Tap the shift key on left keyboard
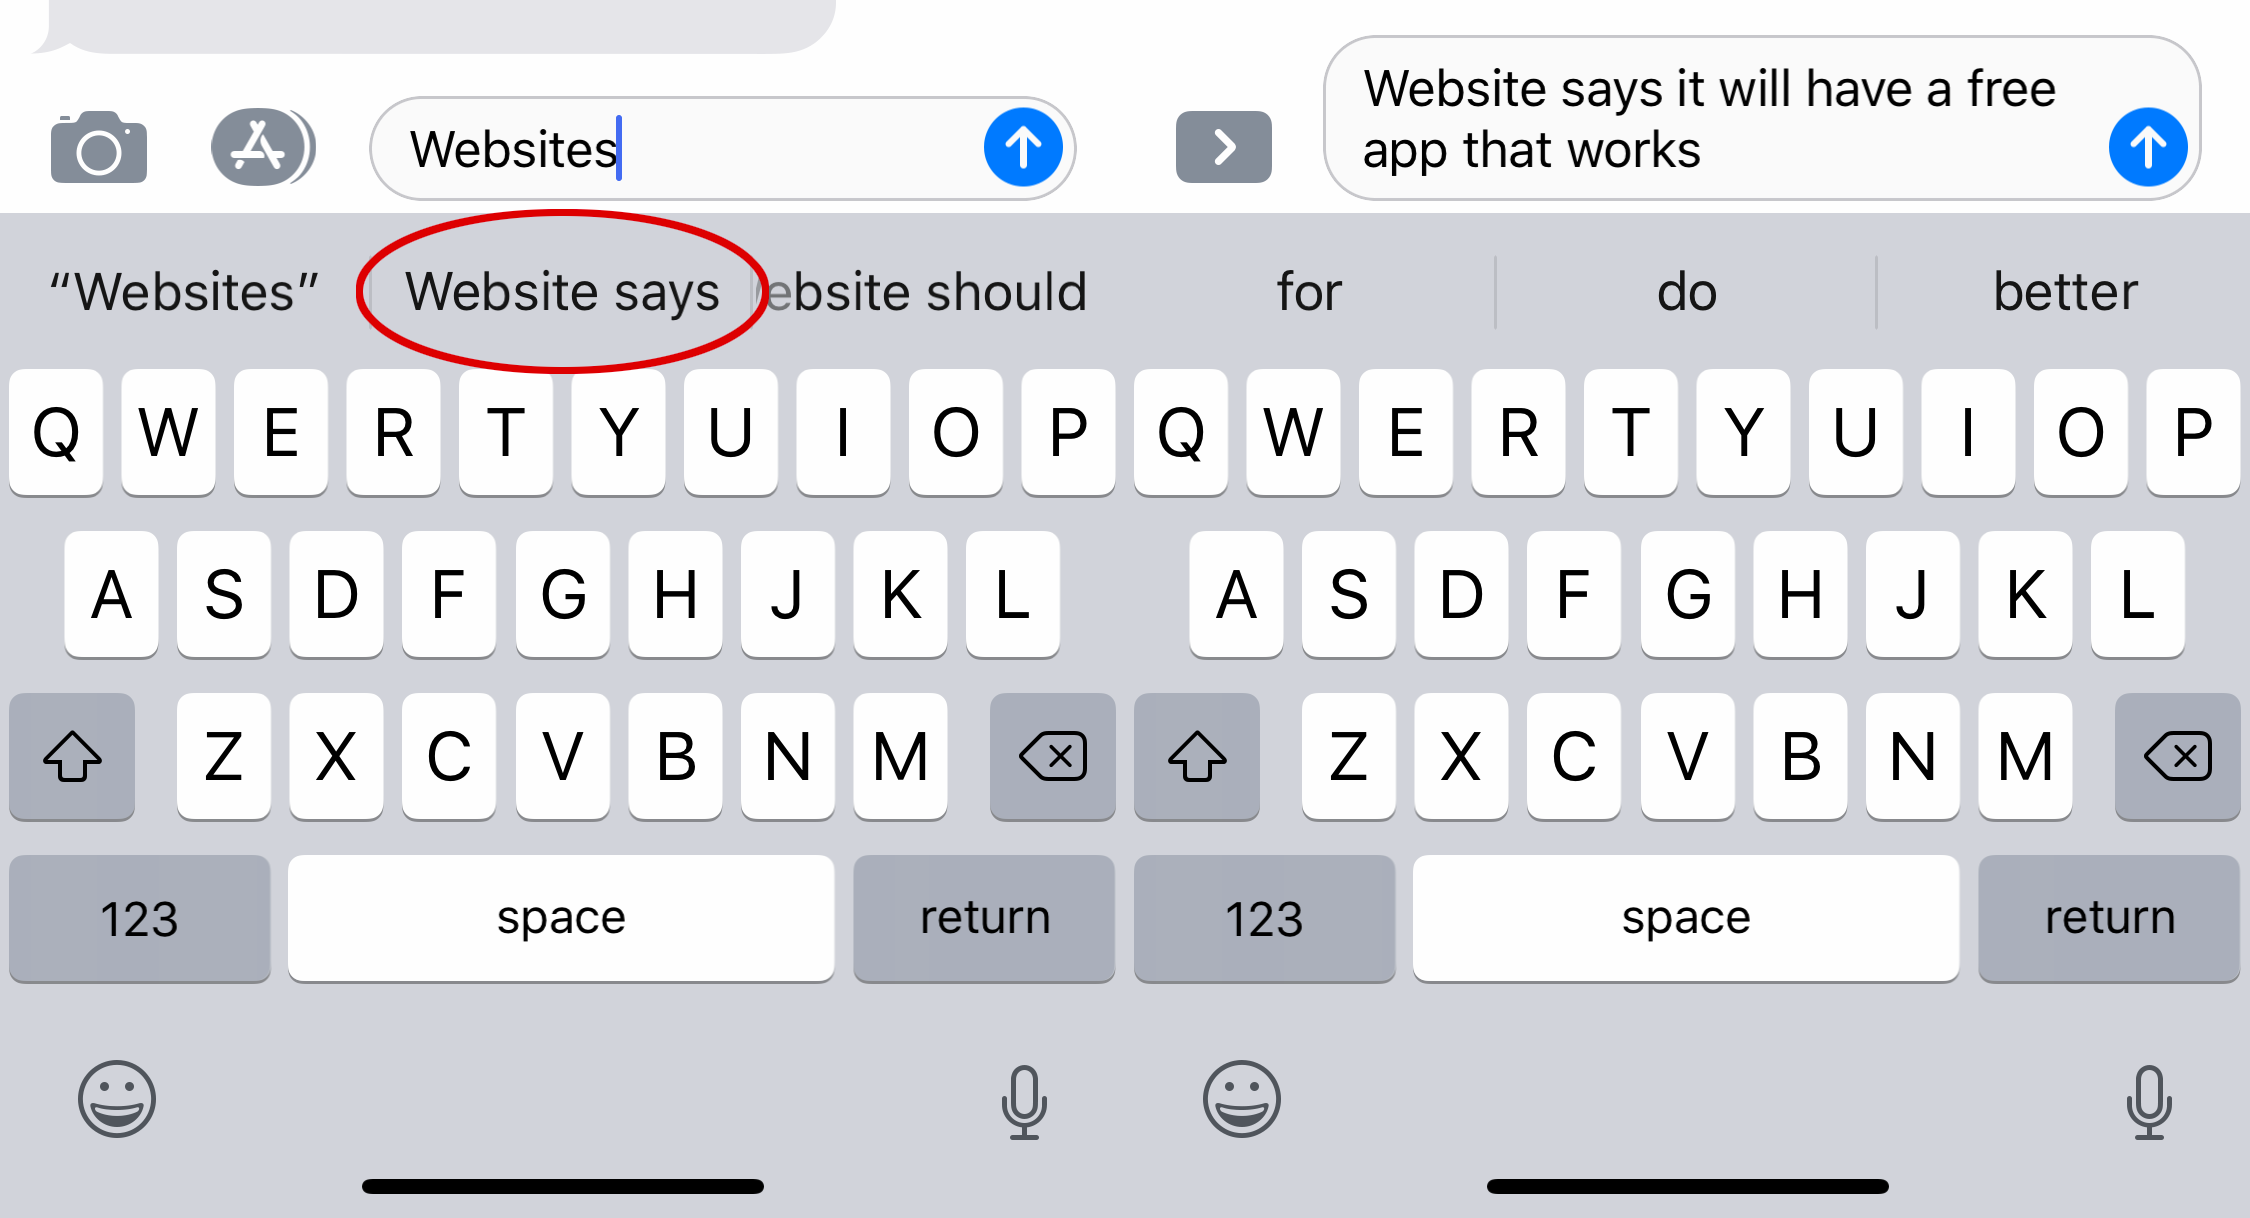The height and width of the screenshot is (1218, 2250). pyautogui.click(x=70, y=756)
